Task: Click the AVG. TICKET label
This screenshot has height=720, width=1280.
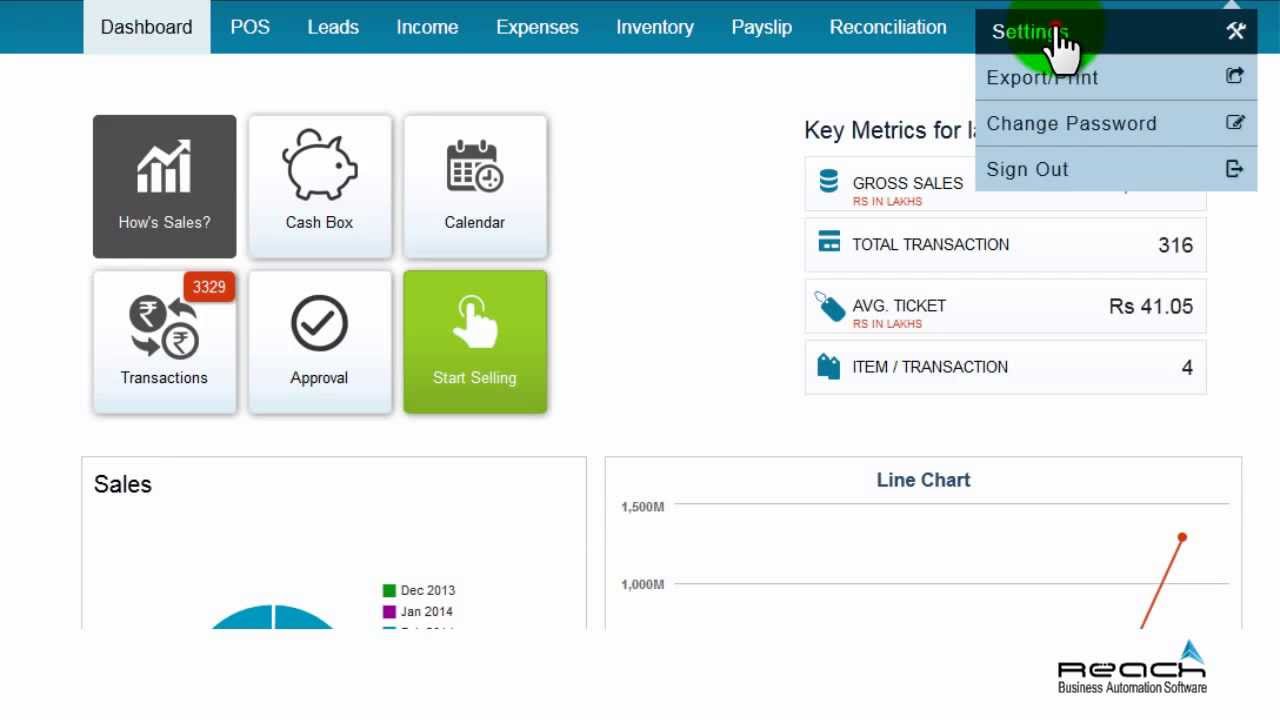Action: [899, 306]
